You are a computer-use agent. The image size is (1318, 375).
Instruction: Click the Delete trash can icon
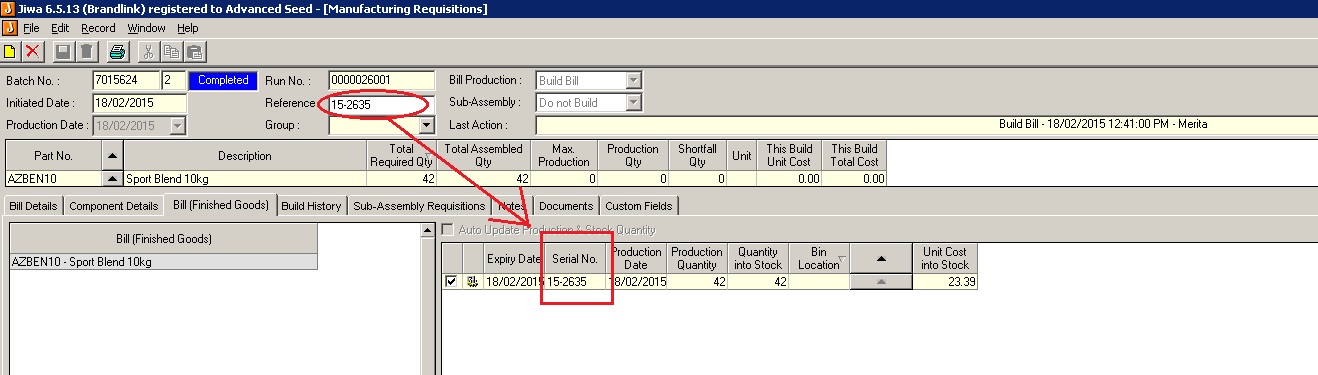pyautogui.click(x=86, y=51)
